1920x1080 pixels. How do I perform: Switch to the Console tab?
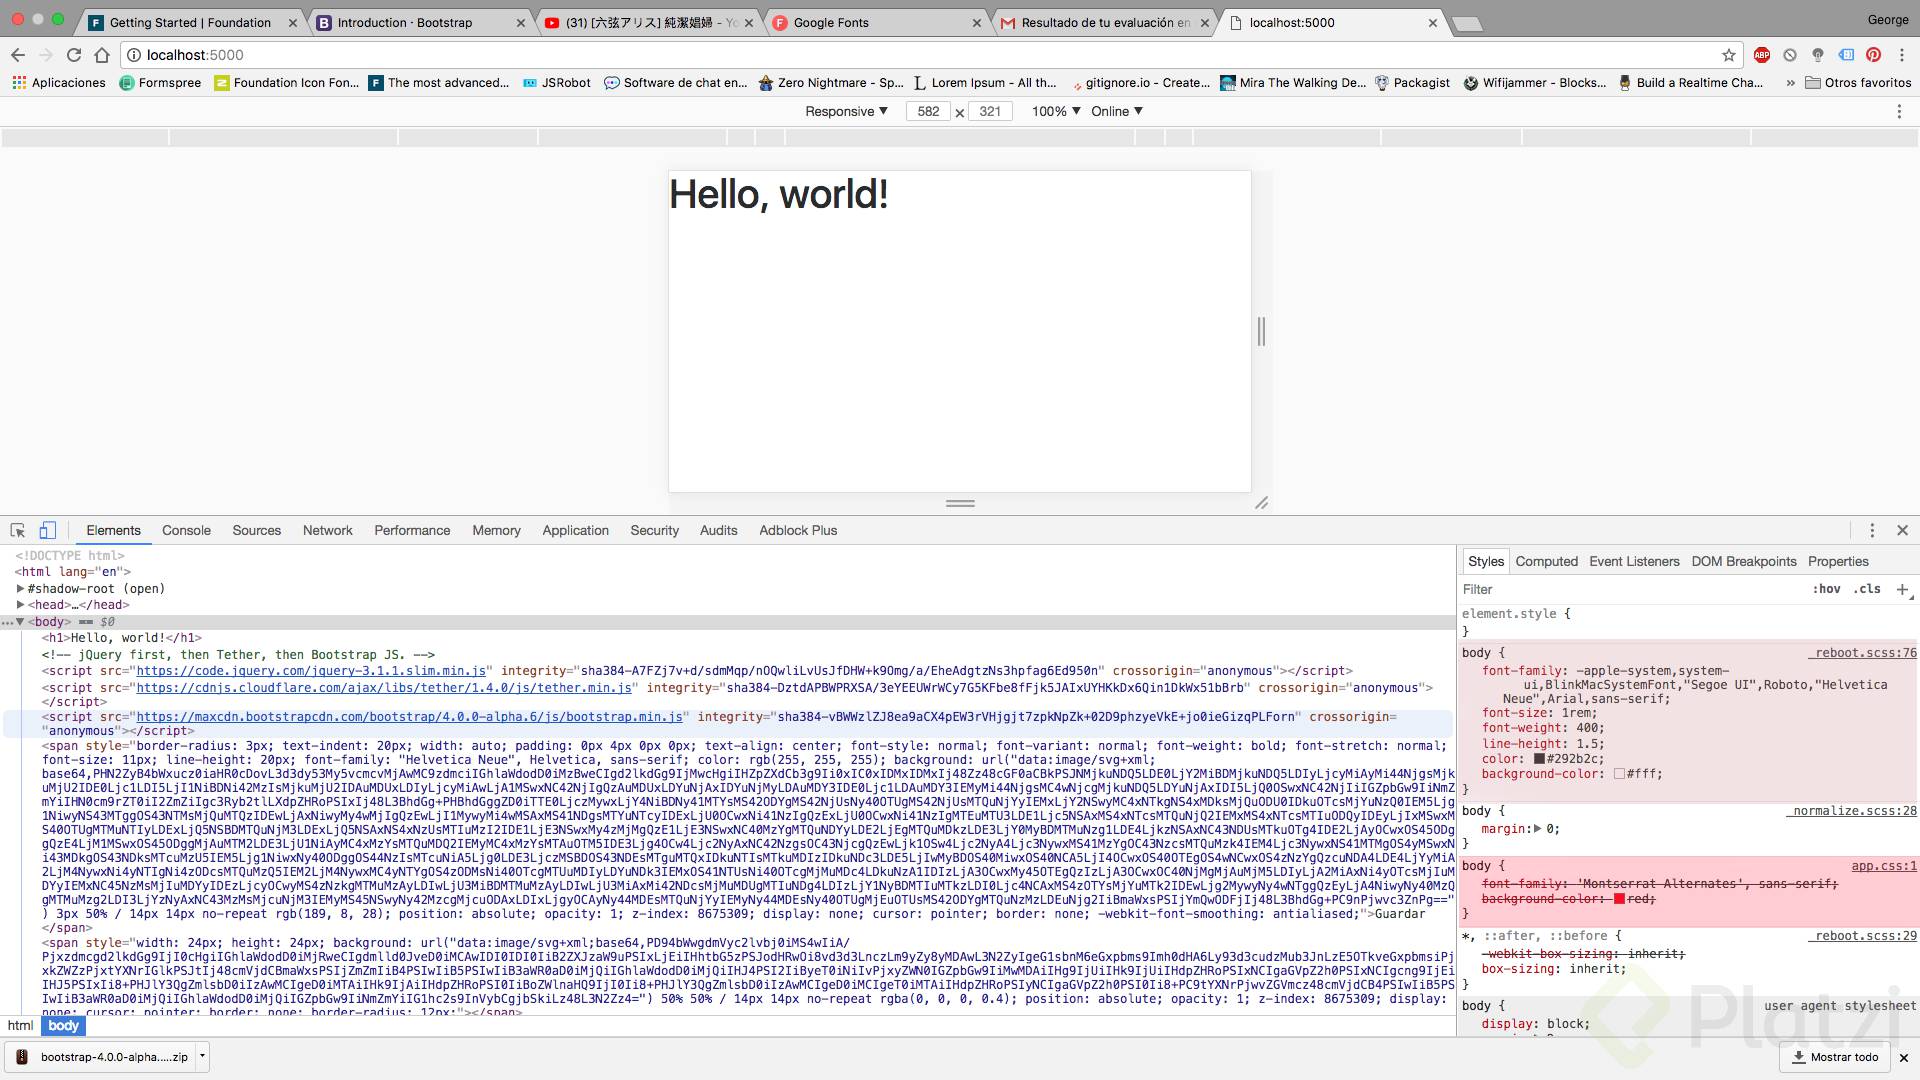click(x=186, y=531)
